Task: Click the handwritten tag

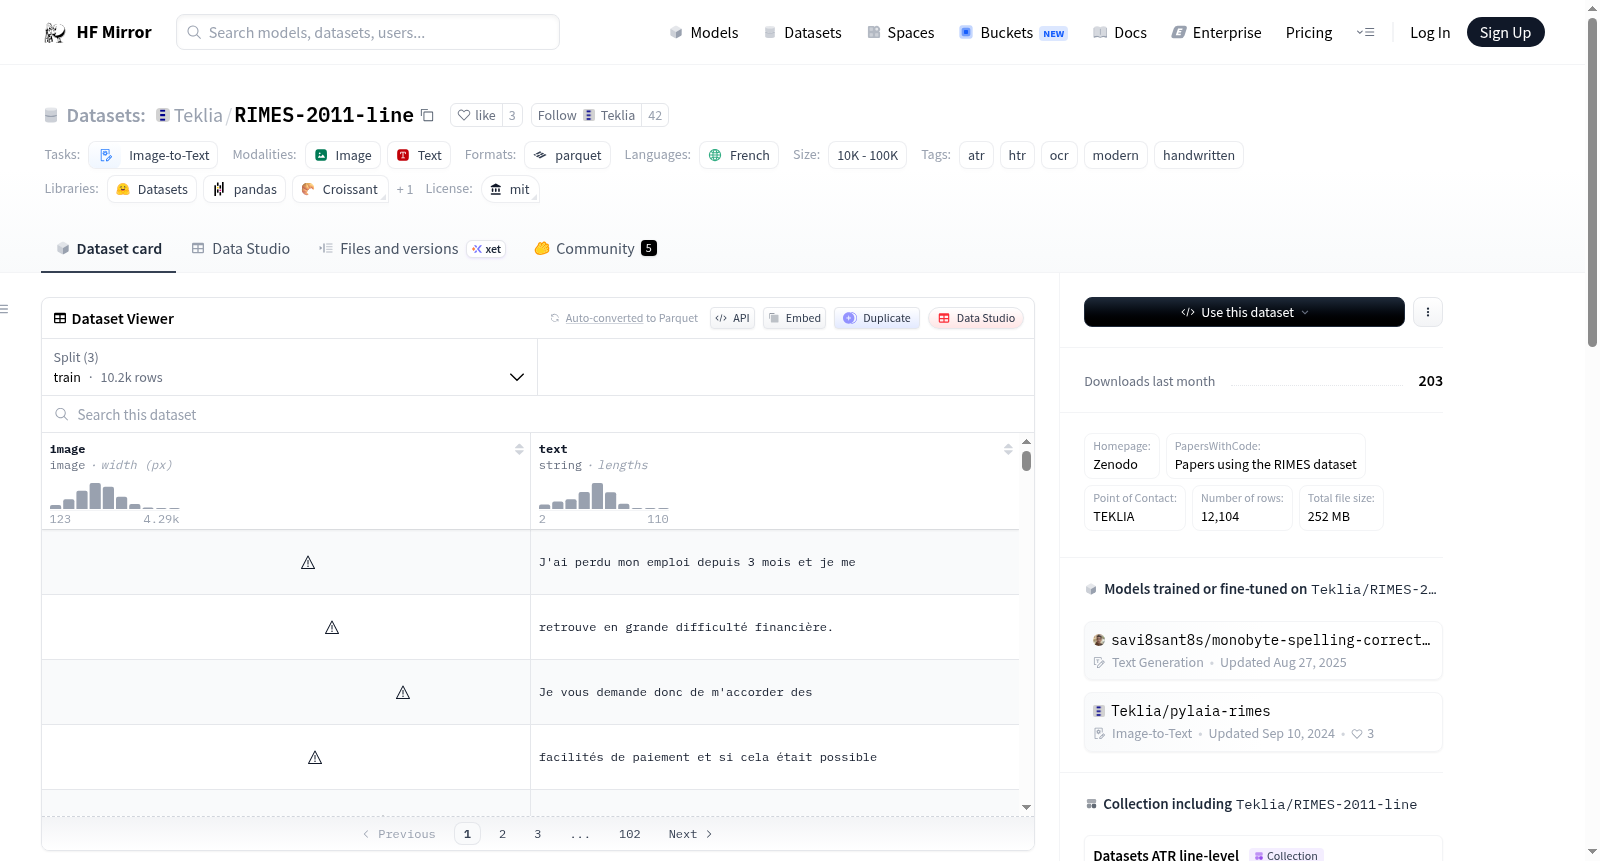Action: (x=1199, y=155)
